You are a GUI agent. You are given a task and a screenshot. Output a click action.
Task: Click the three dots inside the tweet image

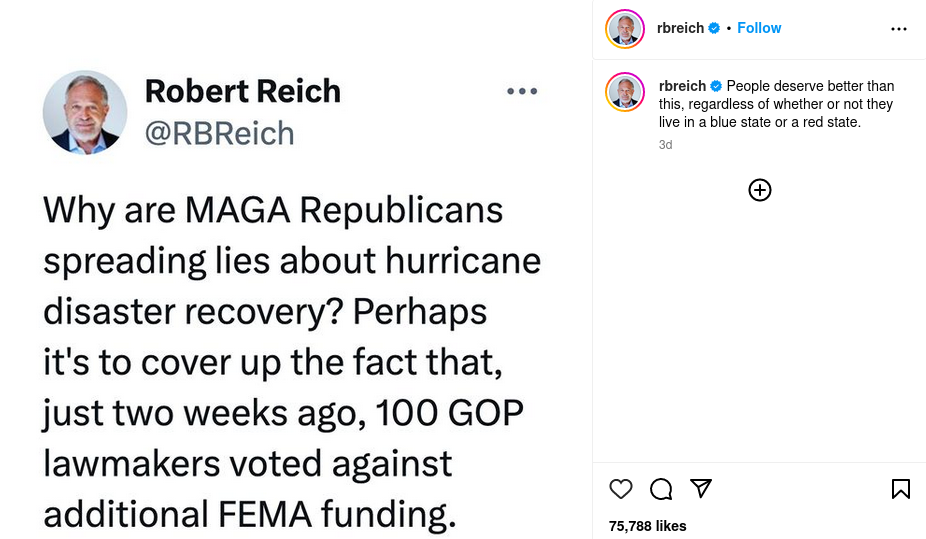click(522, 91)
